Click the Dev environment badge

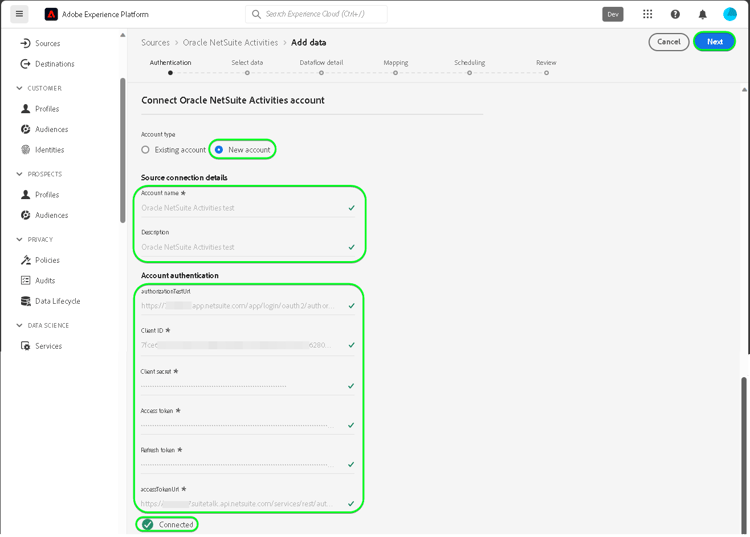pyautogui.click(x=613, y=14)
